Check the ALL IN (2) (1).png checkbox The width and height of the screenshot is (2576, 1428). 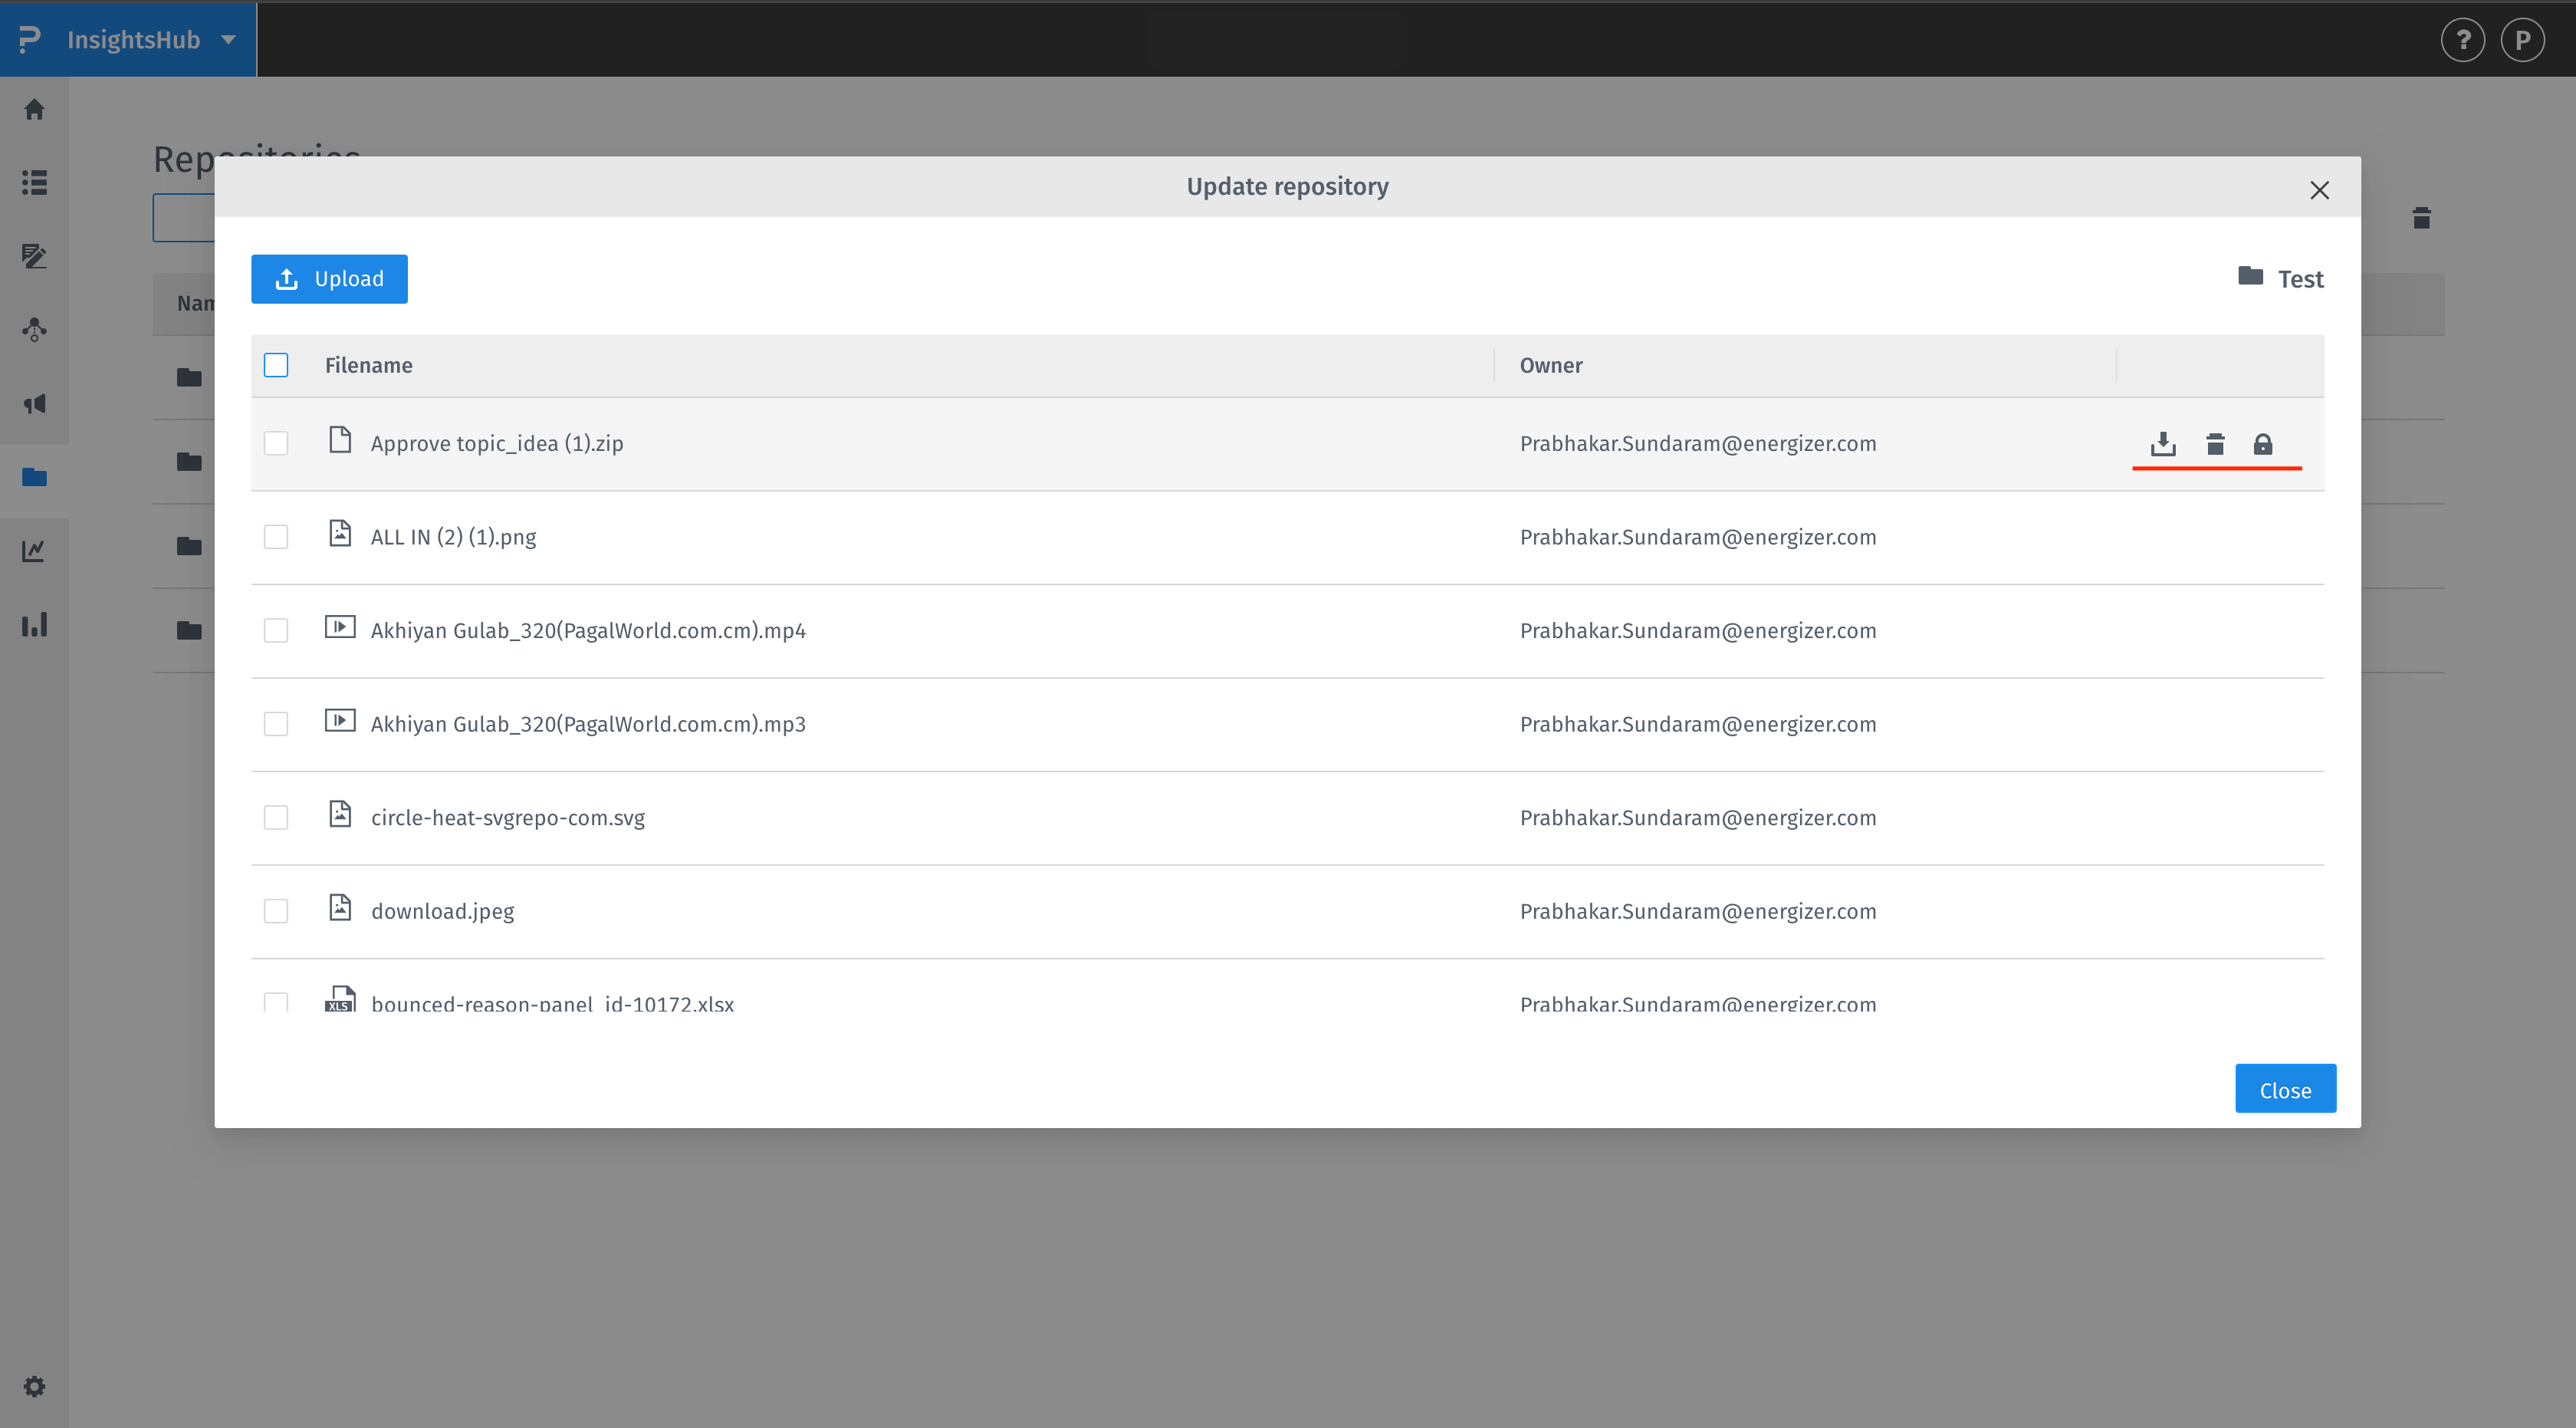(276, 537)
